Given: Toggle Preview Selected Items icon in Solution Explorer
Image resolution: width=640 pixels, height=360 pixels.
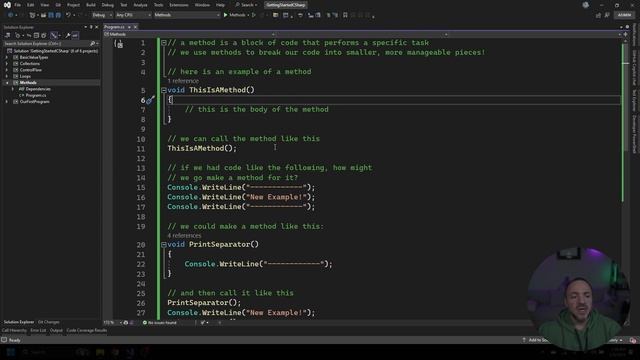Looking at the screenshot, I should coord(75,36).
